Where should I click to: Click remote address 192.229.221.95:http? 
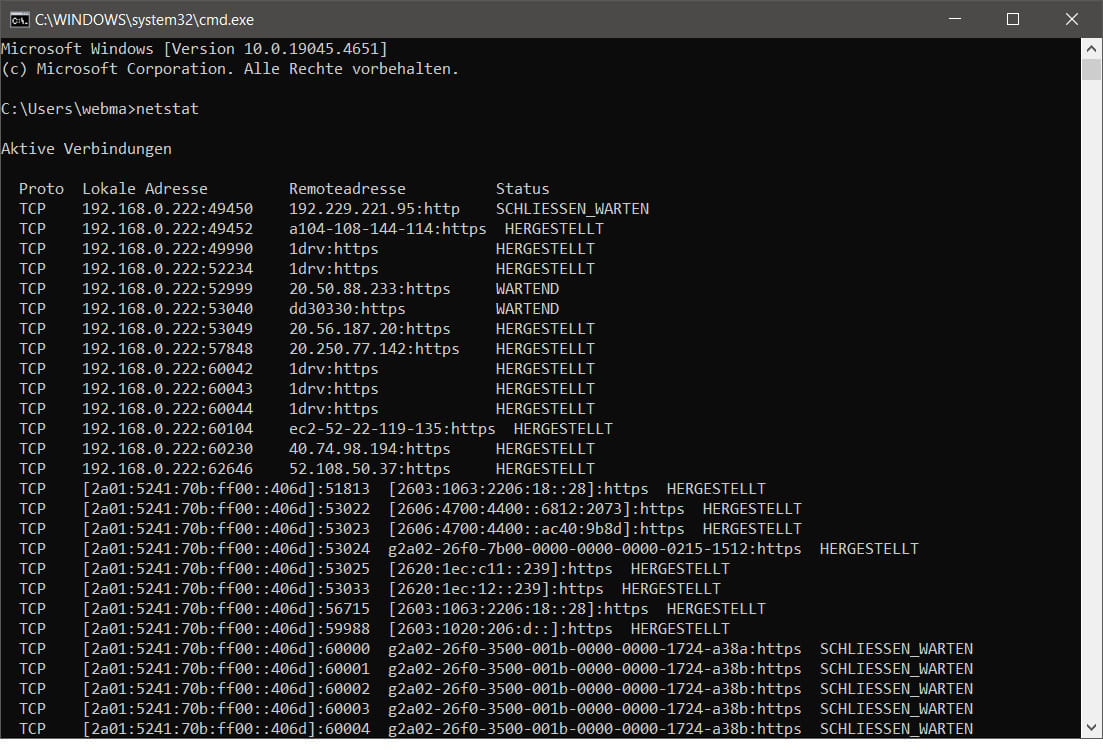374,209
